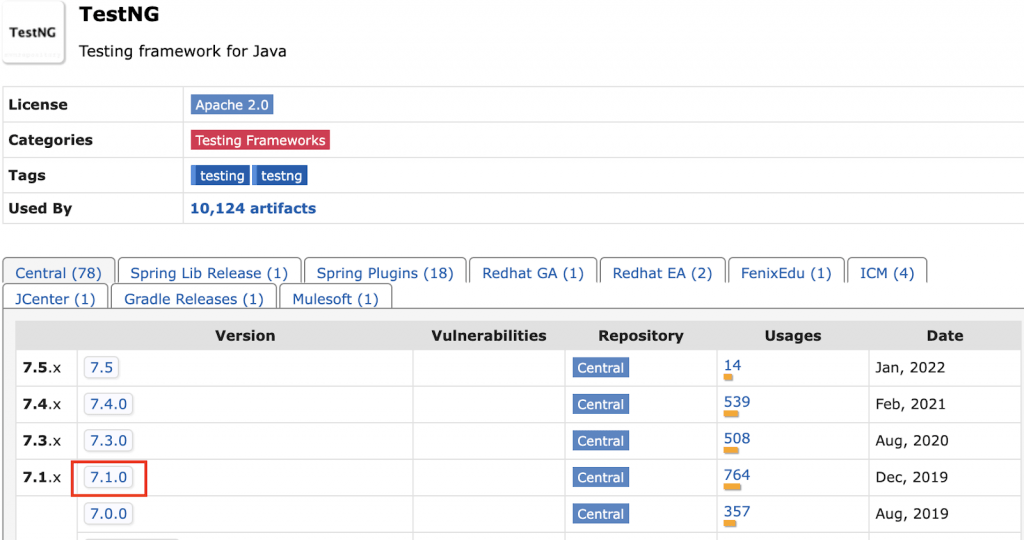Open version 7.5 link
This screenshot has height=540, width=1024.
(101, 368)
